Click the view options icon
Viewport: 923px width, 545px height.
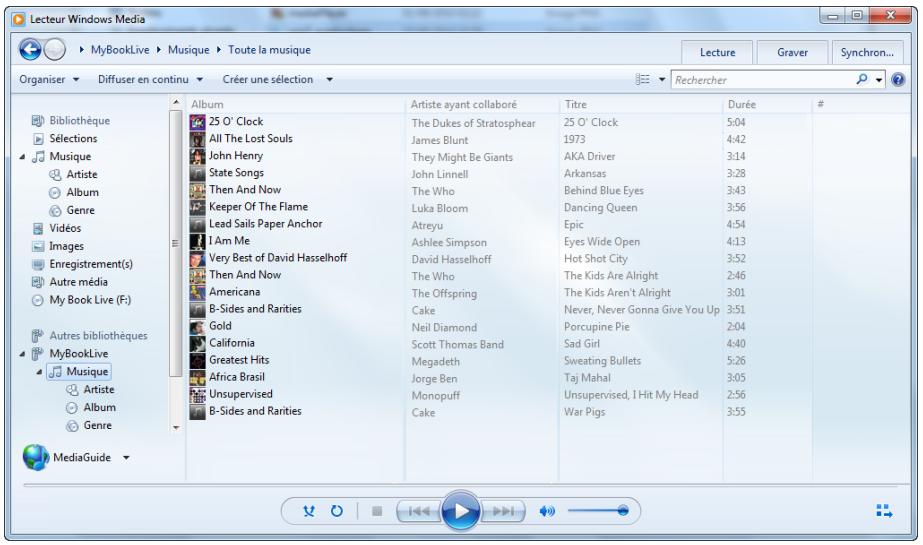(x=643, y=79)
